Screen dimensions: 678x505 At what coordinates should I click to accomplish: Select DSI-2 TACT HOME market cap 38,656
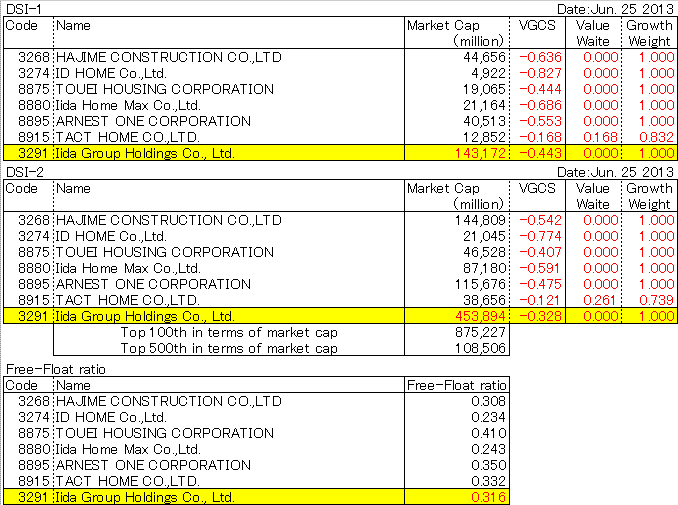[484, 300]
